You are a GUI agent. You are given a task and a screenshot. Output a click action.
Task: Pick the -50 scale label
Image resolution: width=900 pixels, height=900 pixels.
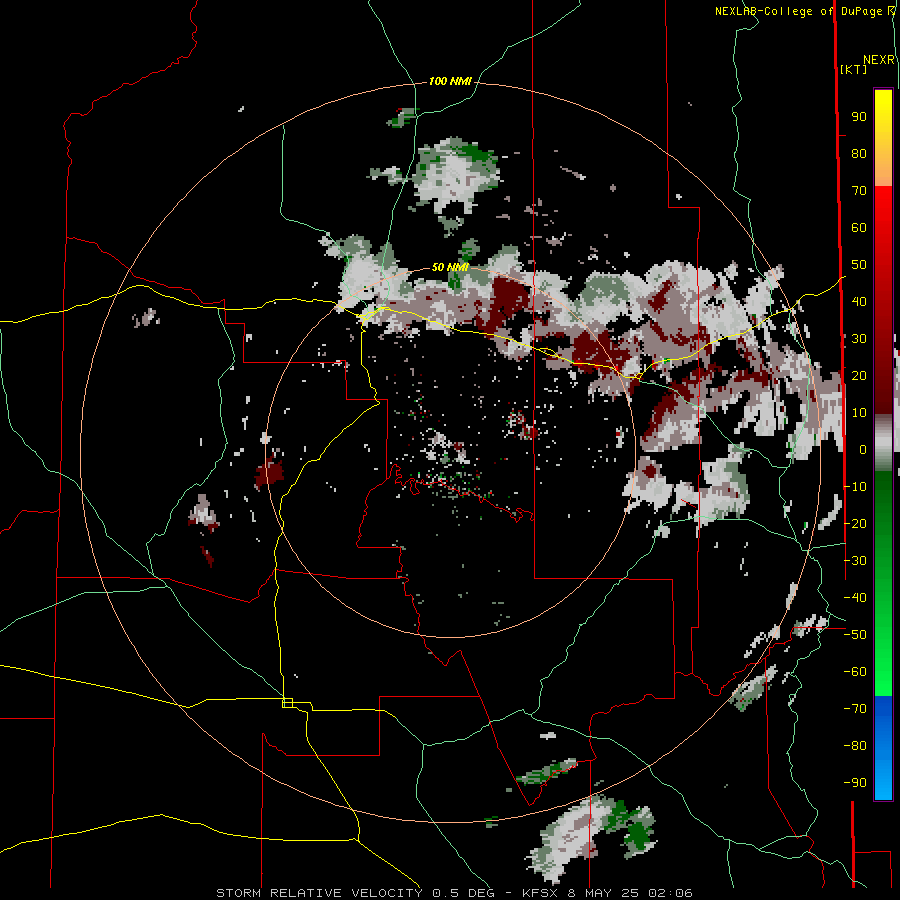(855, 635)
